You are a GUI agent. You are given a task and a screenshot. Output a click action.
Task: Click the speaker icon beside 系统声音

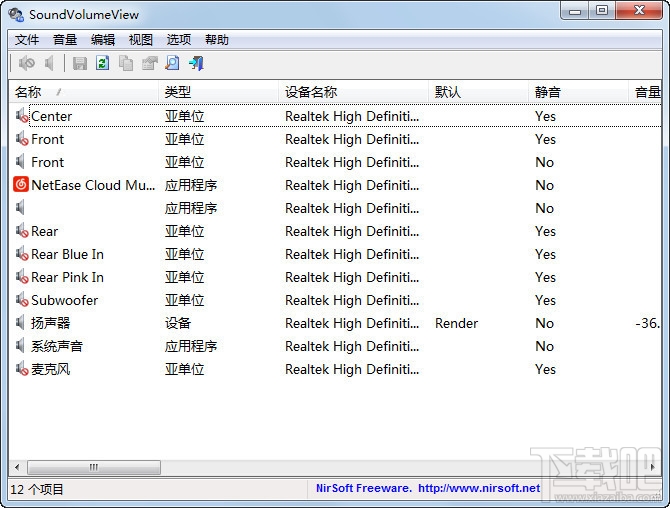tap(20, 346)
